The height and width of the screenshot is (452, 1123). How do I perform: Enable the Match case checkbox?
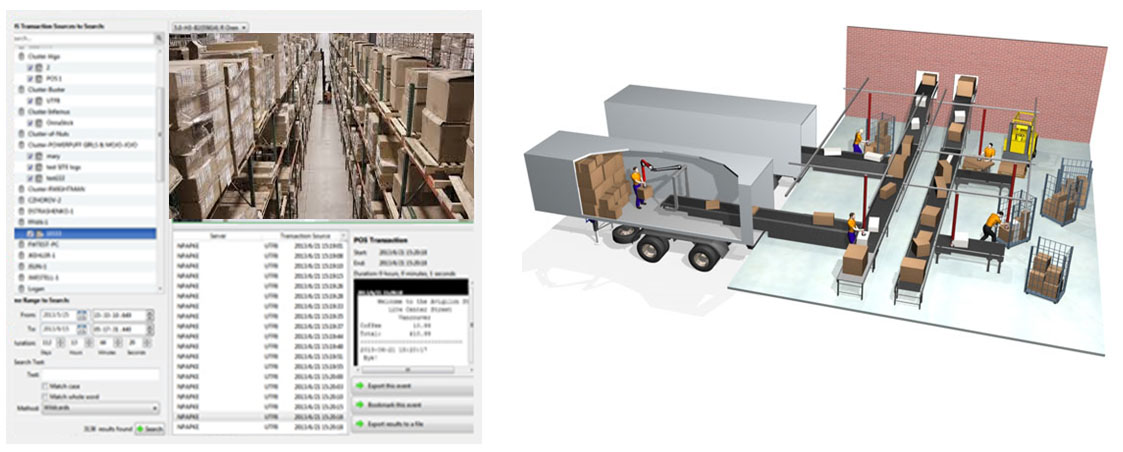click(x=45, y=385)
